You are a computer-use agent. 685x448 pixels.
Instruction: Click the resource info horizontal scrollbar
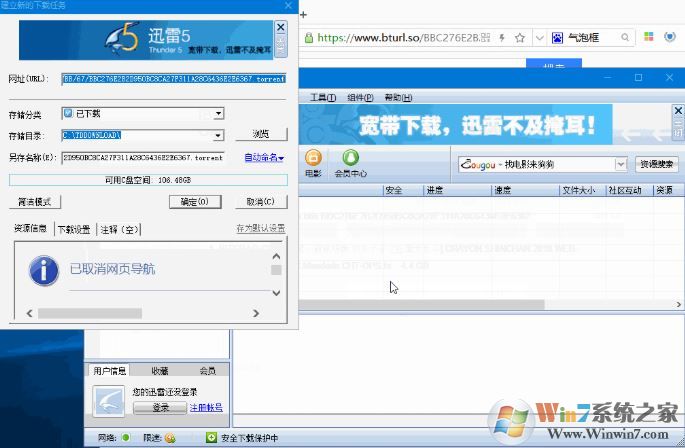coord(90,313)
